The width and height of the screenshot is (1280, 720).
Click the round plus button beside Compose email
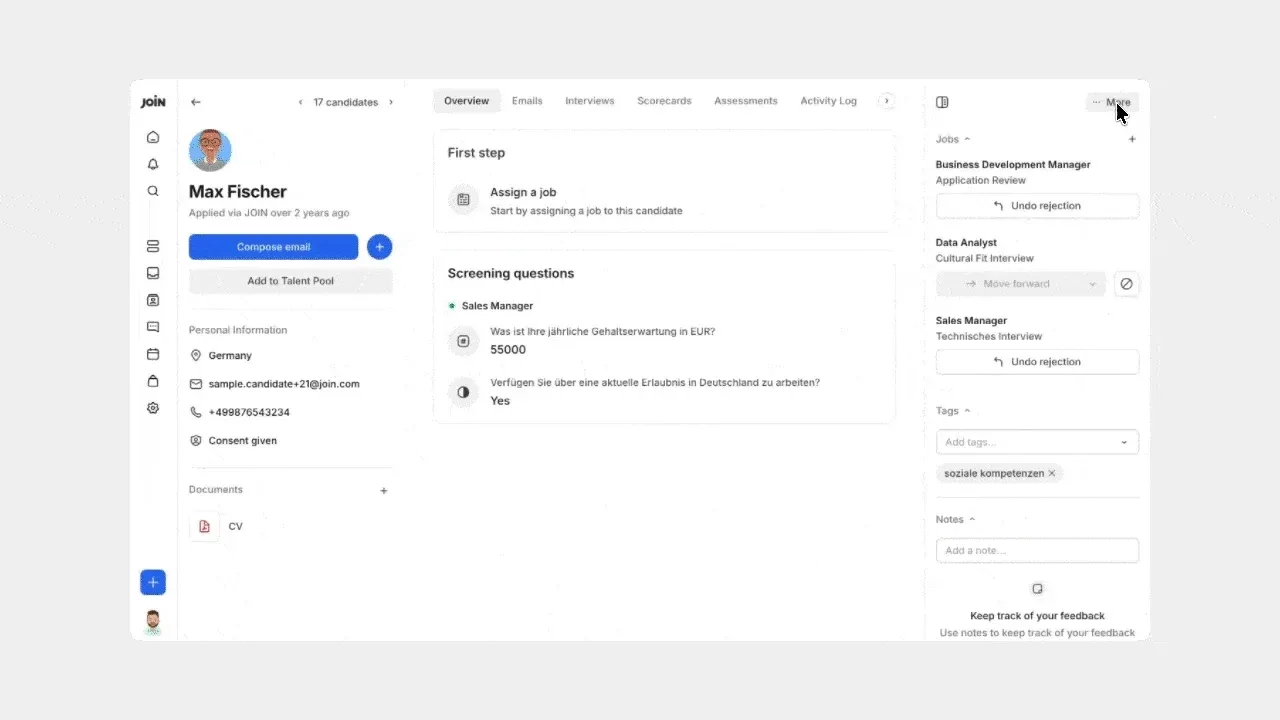tap(380, 247)
